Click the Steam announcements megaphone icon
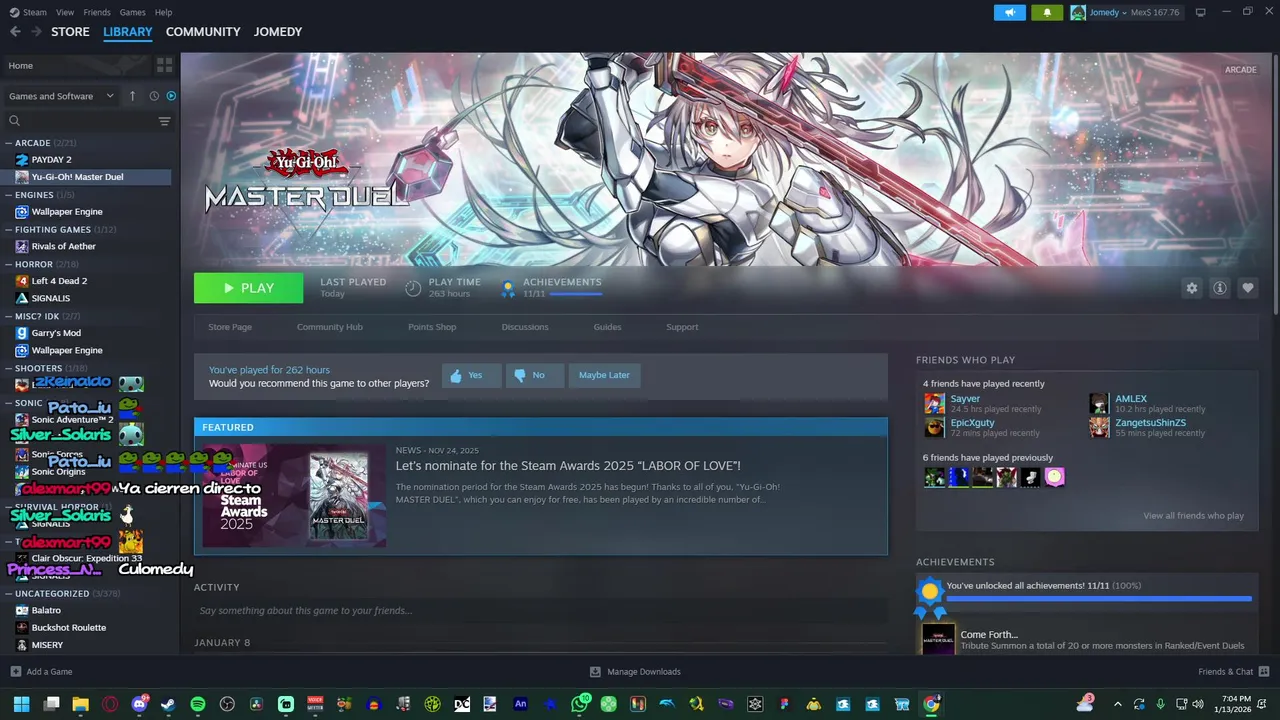 click(1010, 12)
